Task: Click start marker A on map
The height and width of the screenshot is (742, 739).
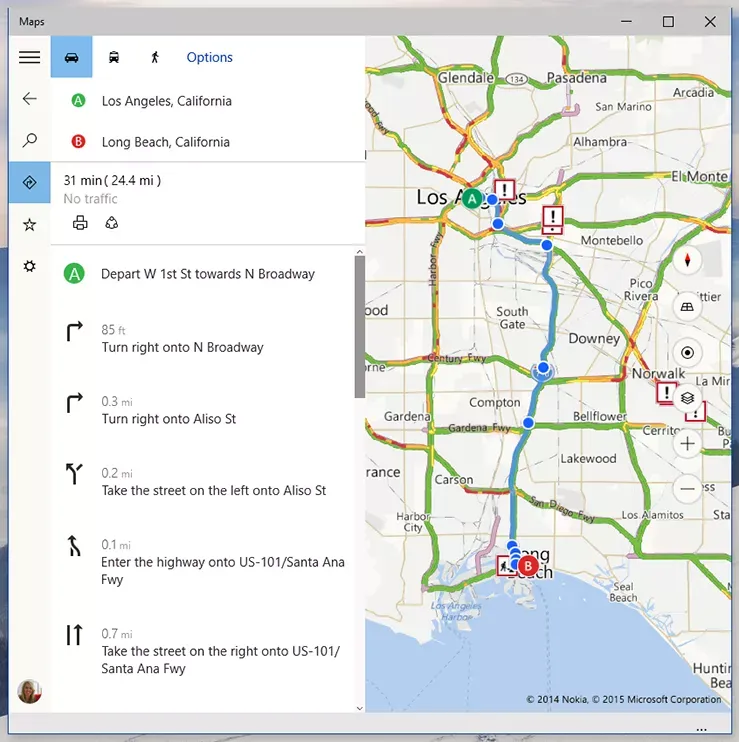Action: click(472, 199)
